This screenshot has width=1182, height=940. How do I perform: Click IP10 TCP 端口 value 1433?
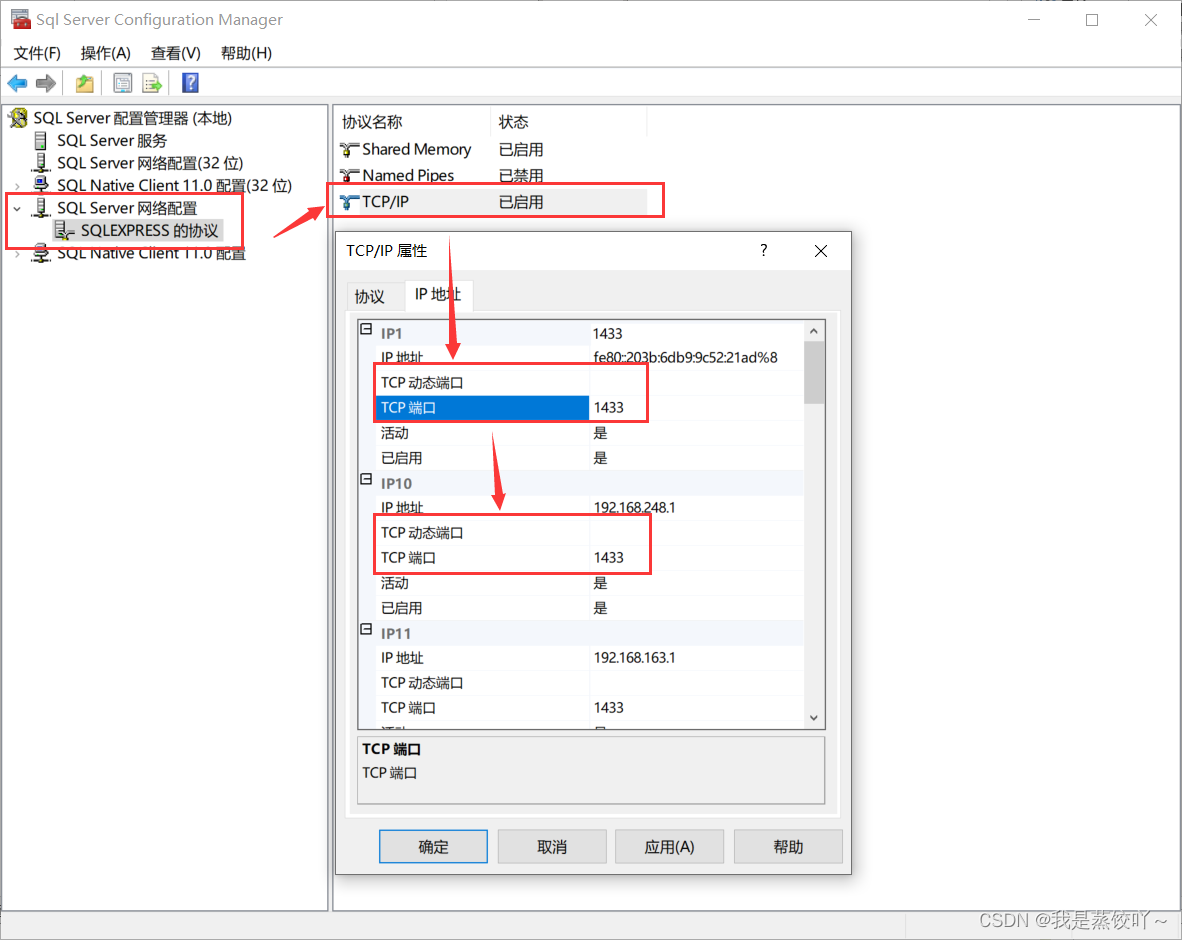tap(695, 558)
